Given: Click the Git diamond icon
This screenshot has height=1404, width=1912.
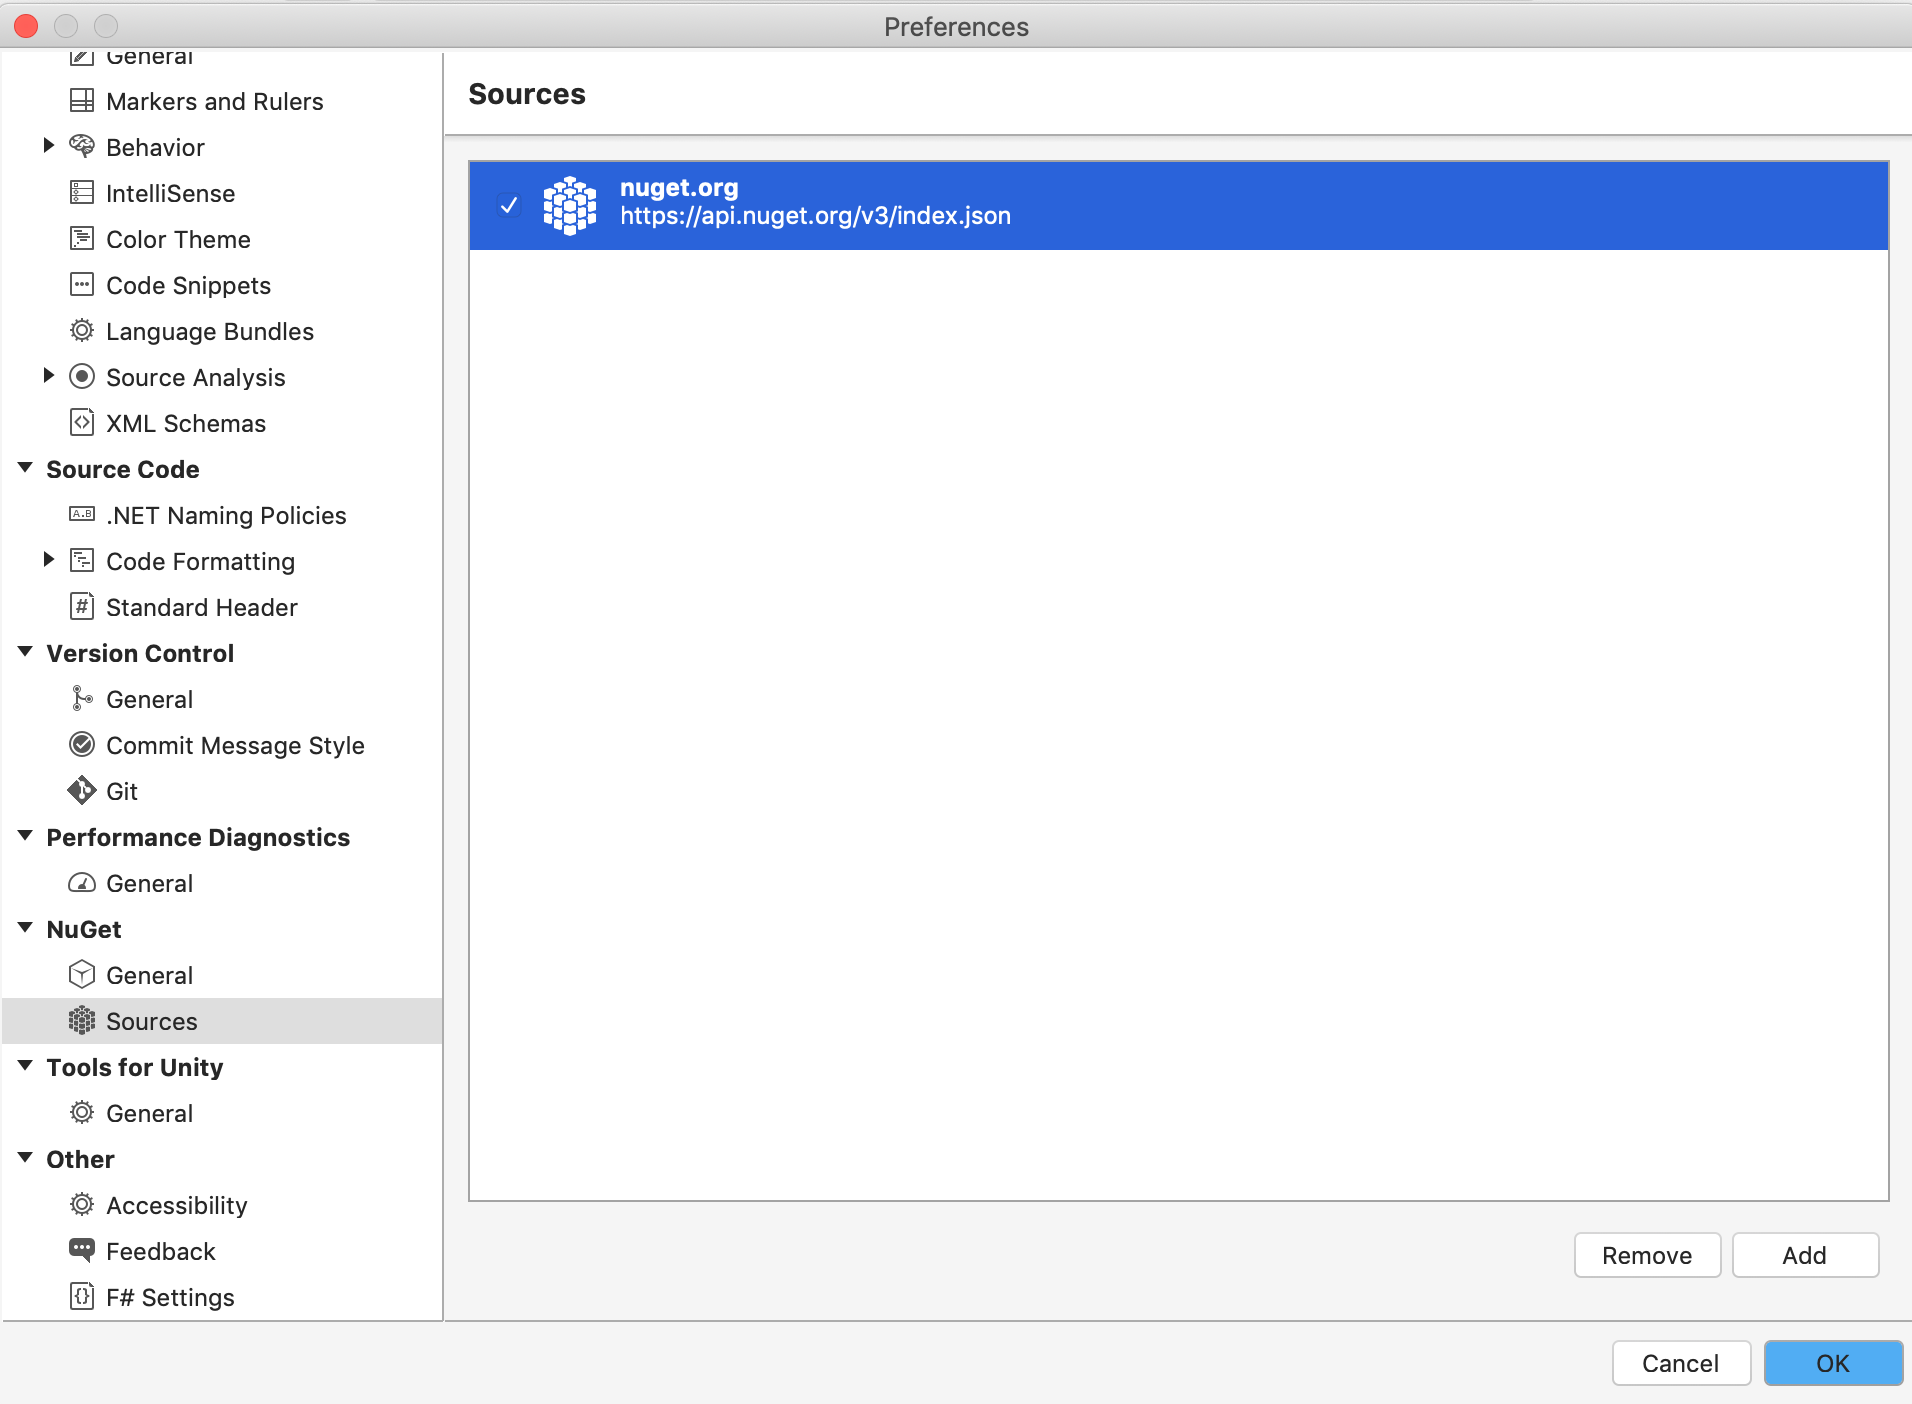Looking at the screenshot, I should click(x=82, y=791).
